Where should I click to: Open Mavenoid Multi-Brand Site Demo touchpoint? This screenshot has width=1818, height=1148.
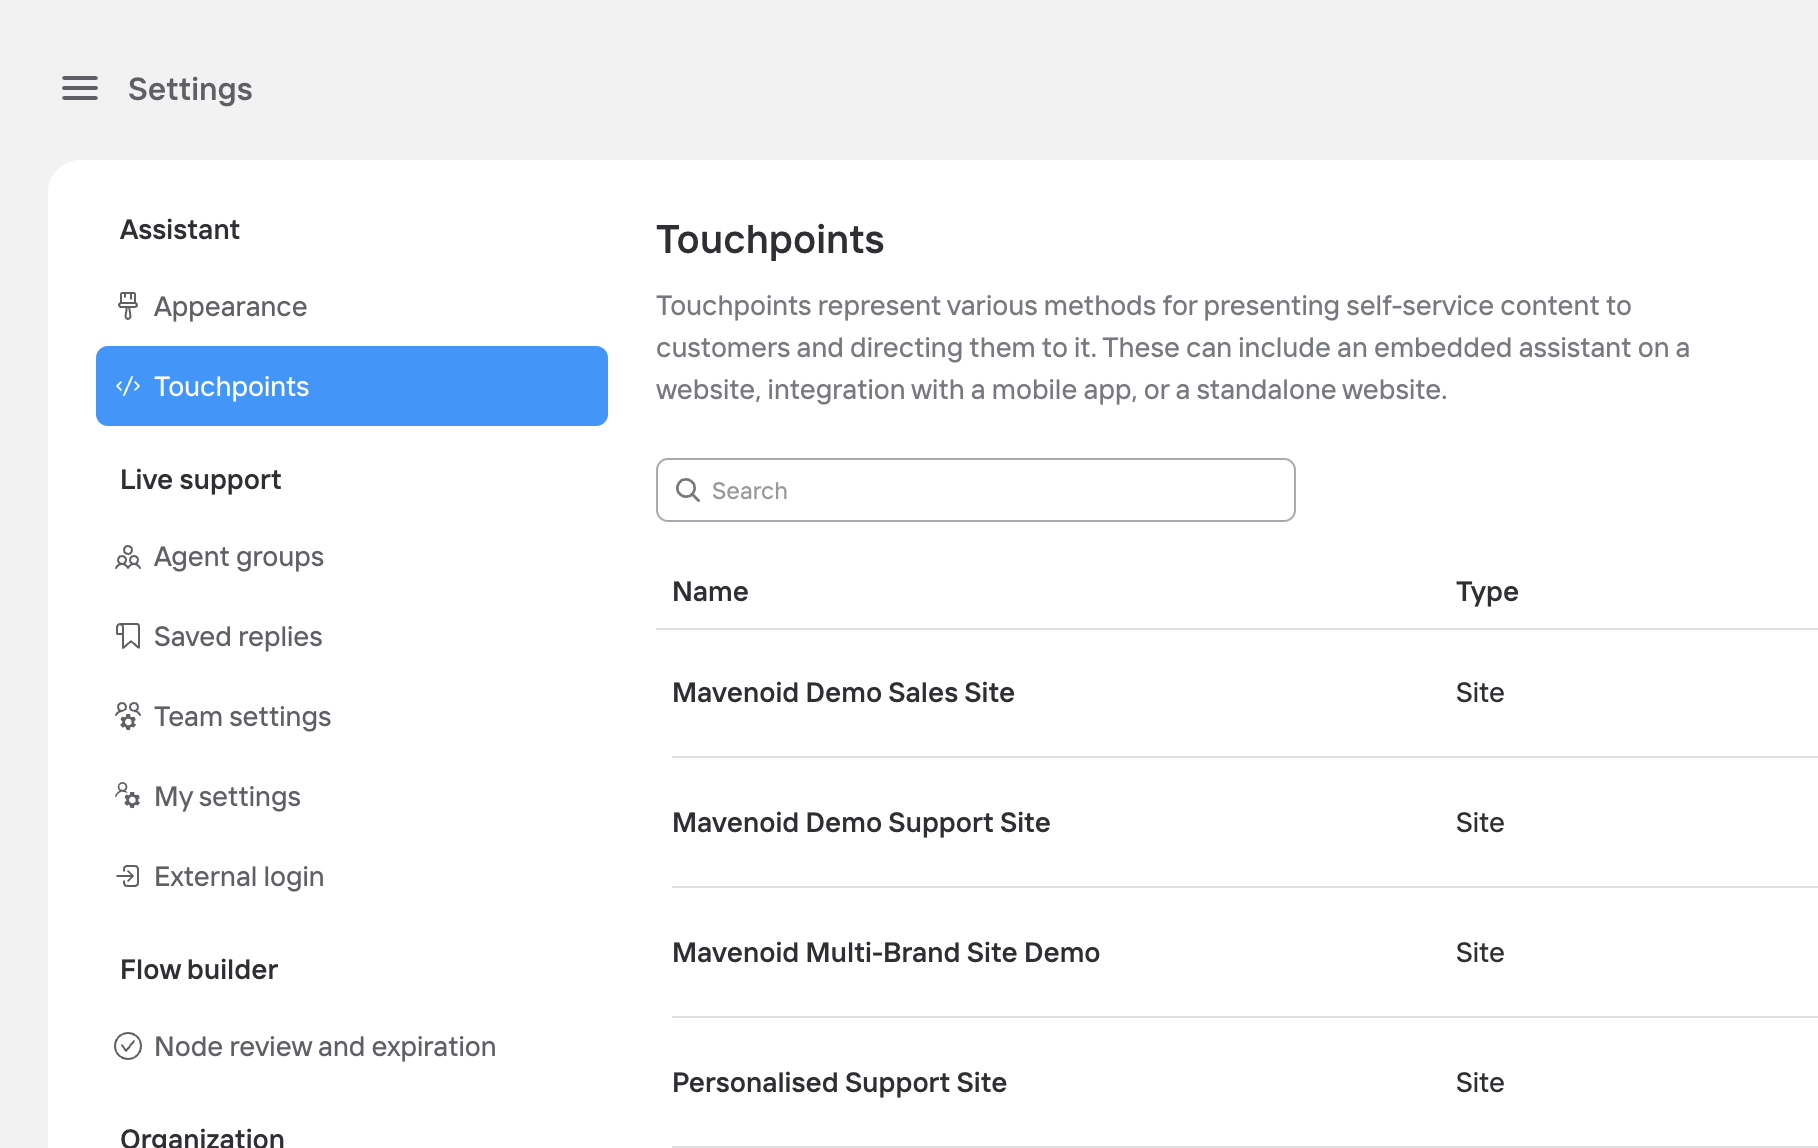(x=886, y=952)
